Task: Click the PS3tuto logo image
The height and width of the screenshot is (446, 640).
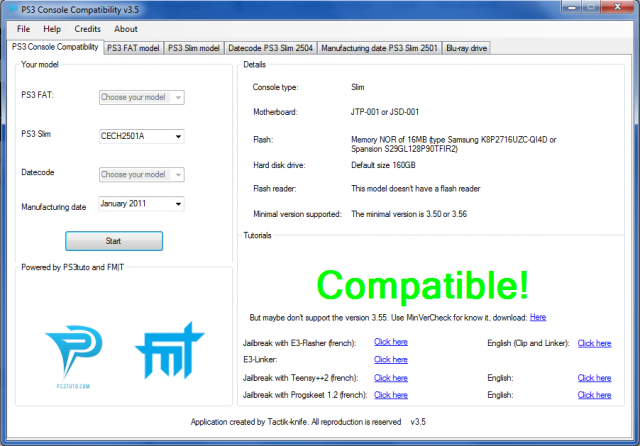Action: tap(74, 357)
